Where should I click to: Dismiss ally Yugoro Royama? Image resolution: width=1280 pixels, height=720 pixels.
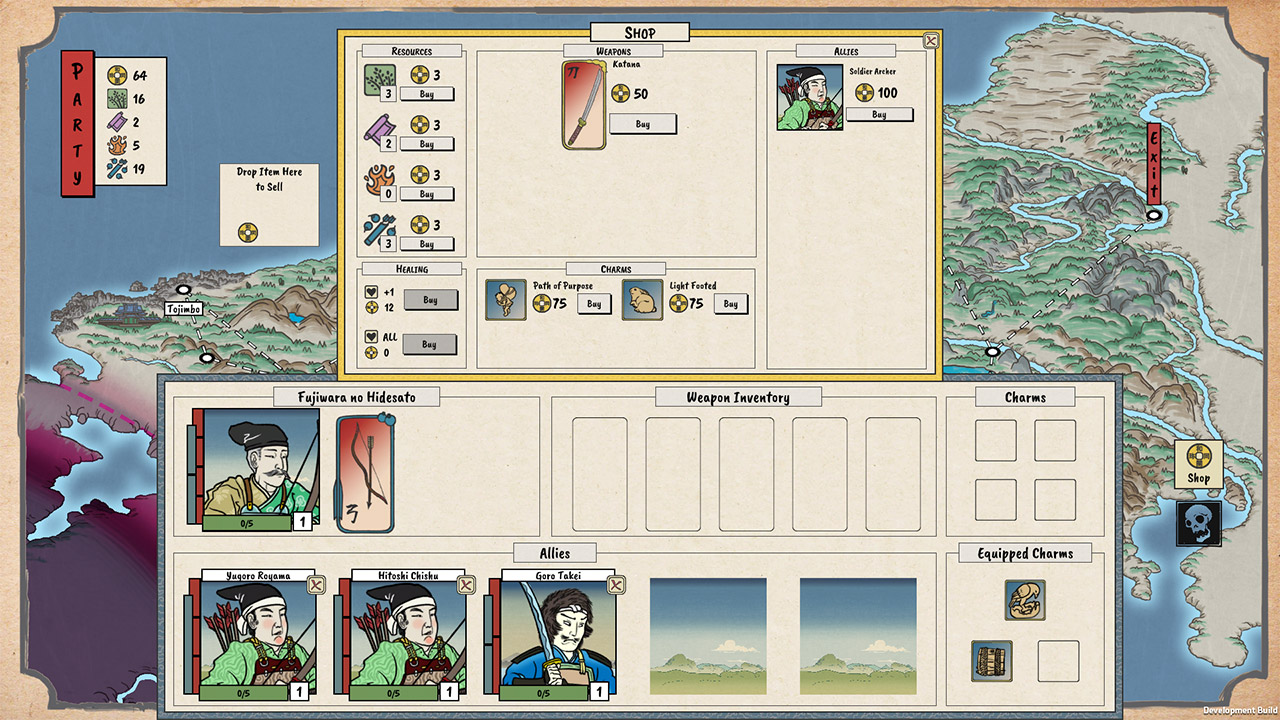click(316, 585)
